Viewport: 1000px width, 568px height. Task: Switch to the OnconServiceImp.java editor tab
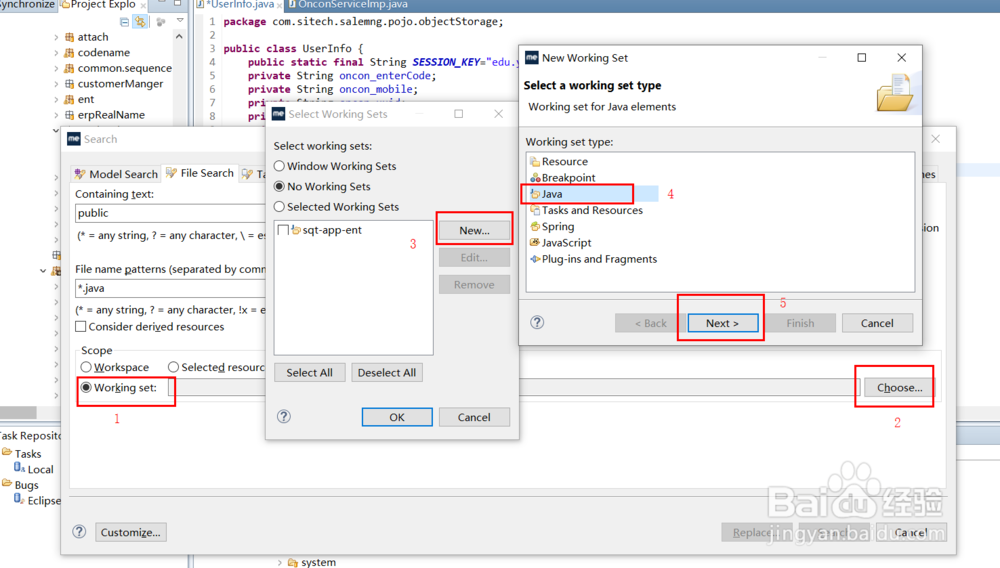click(348, 4)
